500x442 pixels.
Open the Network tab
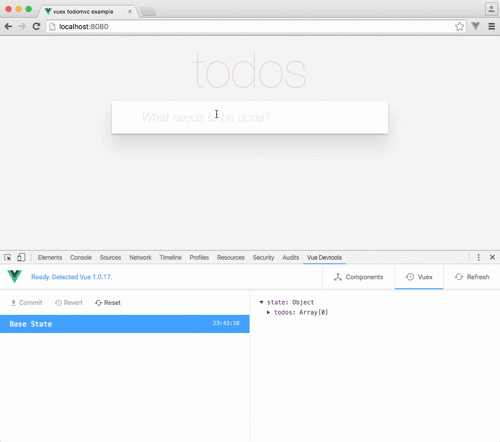(140, 258)
